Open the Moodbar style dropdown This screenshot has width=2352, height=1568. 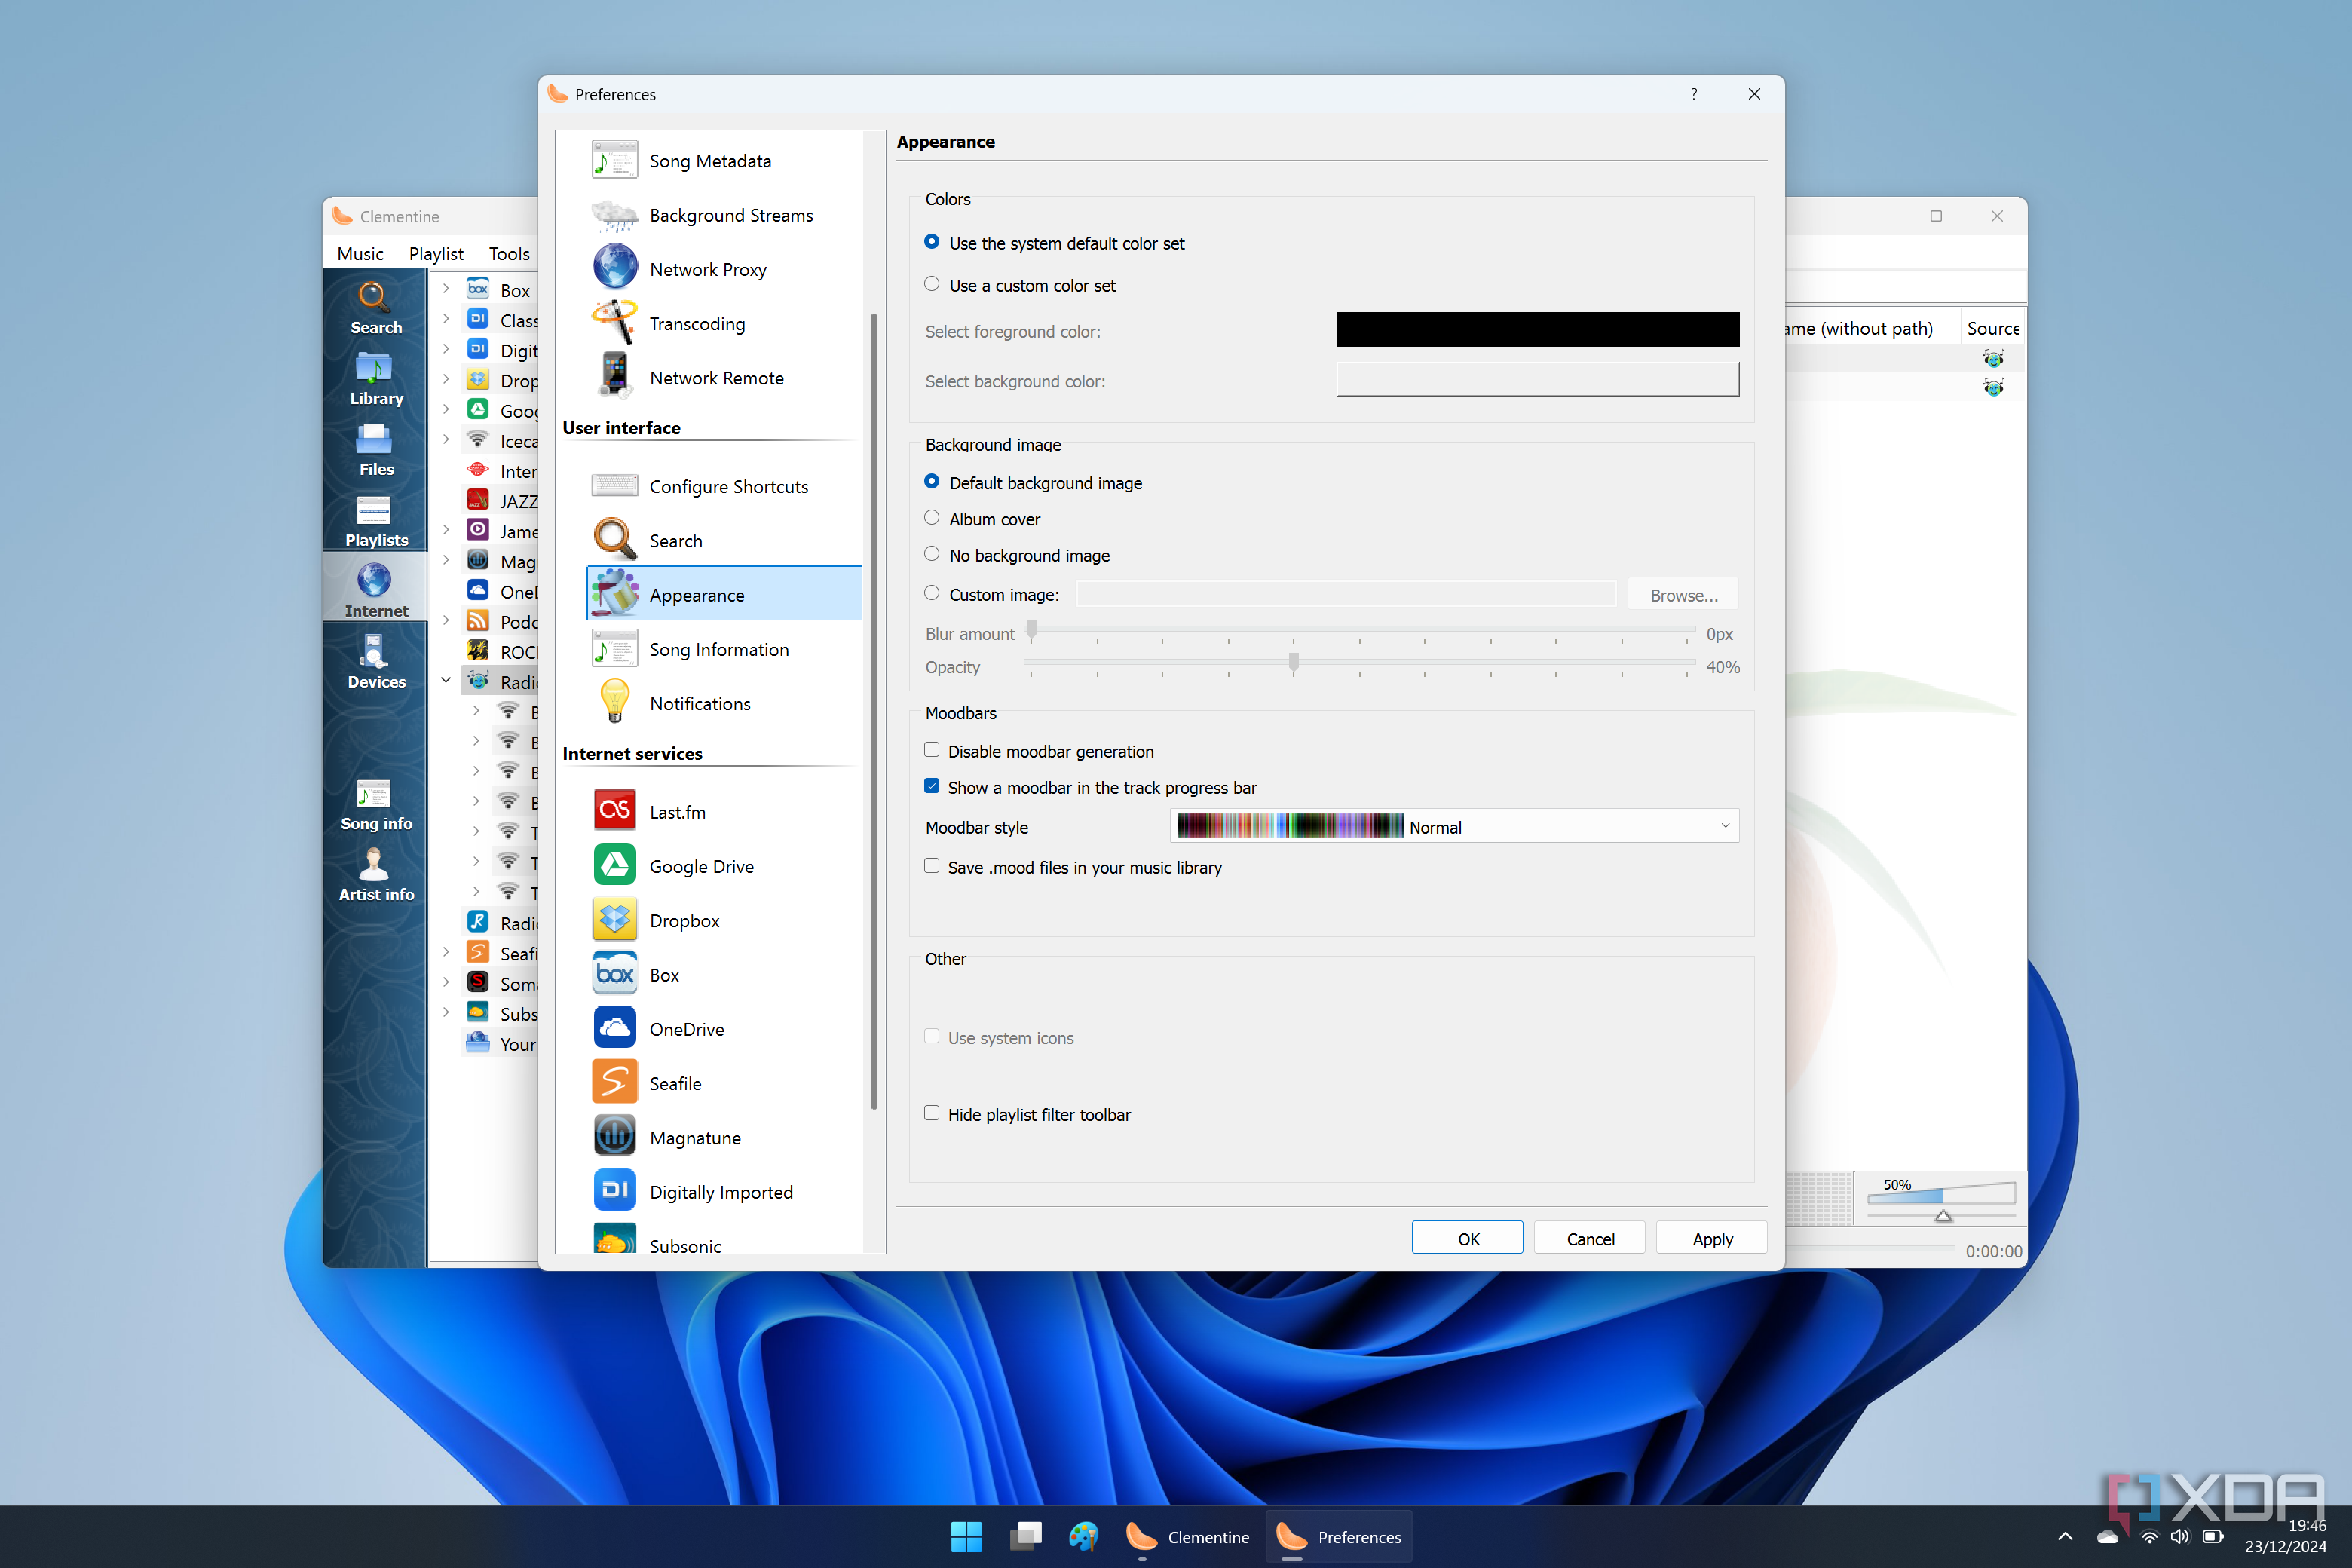tap(1454, 827)
